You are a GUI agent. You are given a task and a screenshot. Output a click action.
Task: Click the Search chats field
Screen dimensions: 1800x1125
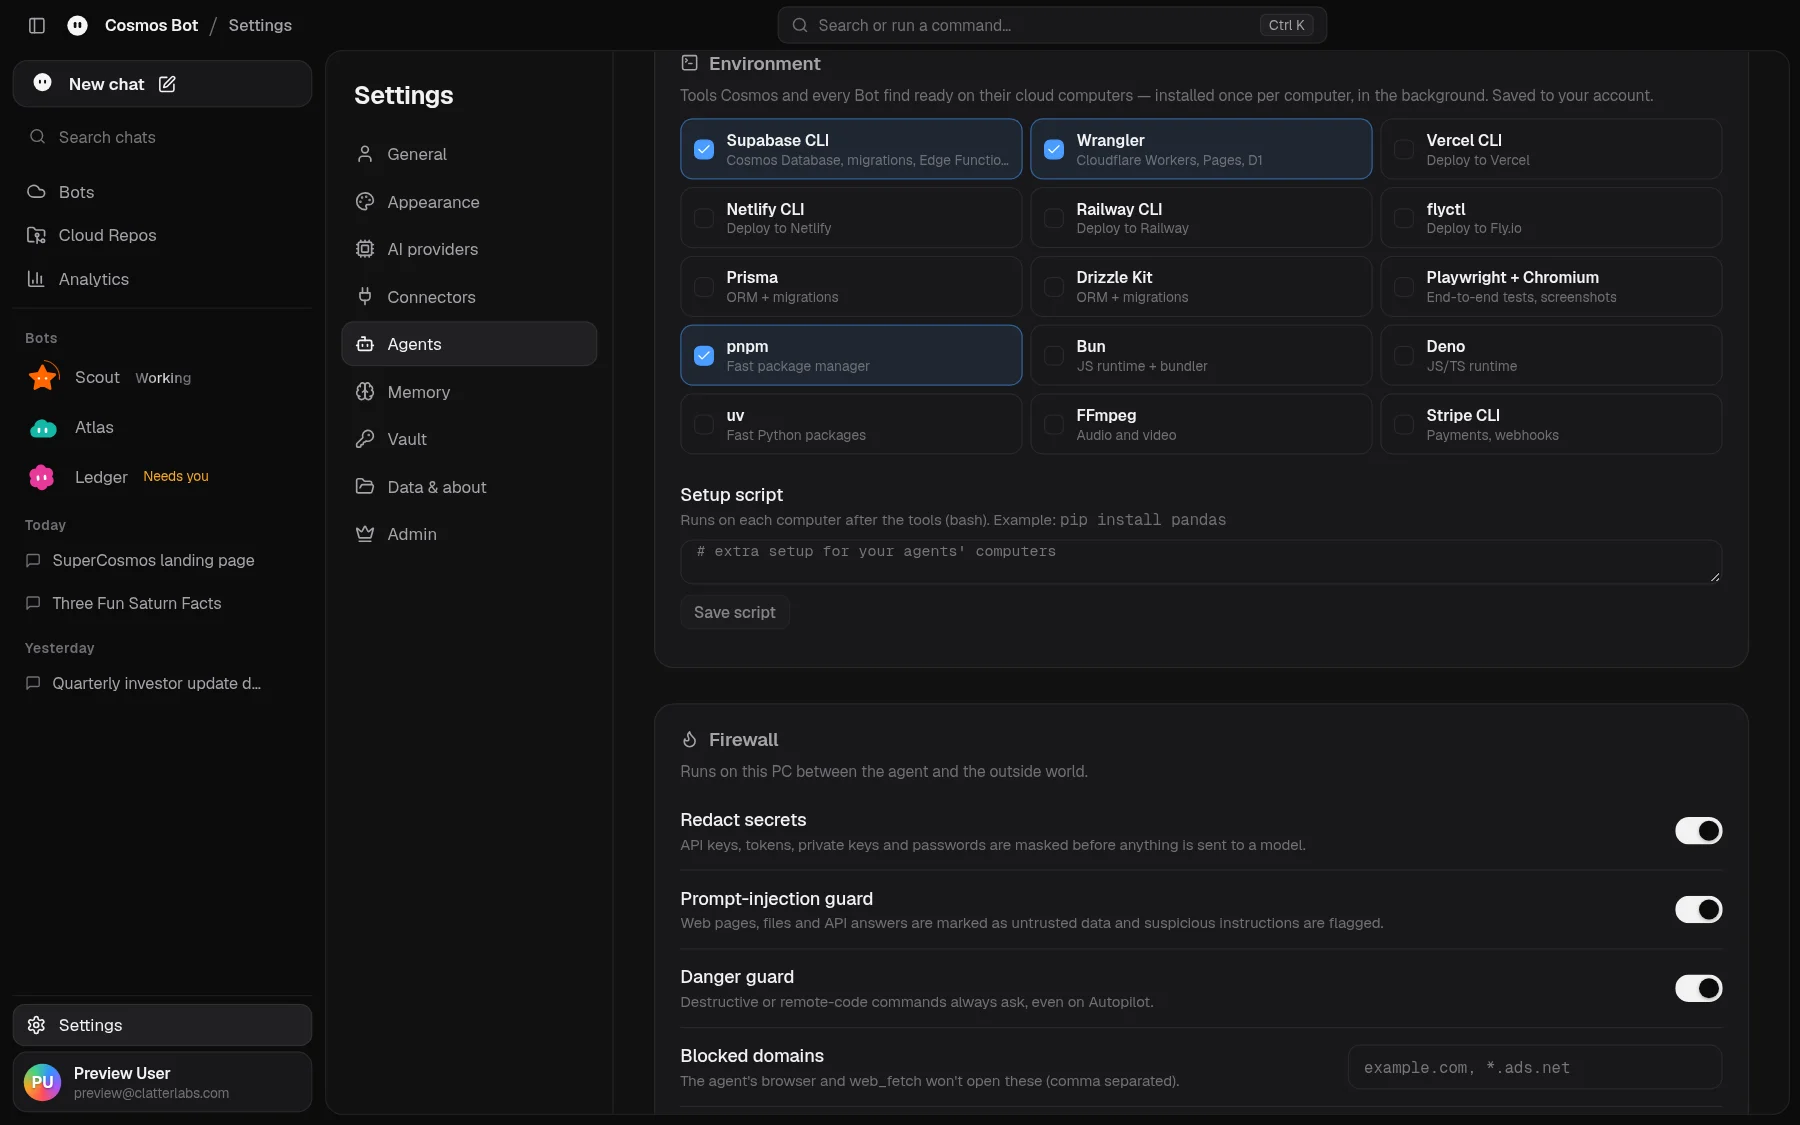tap(162, 137)
